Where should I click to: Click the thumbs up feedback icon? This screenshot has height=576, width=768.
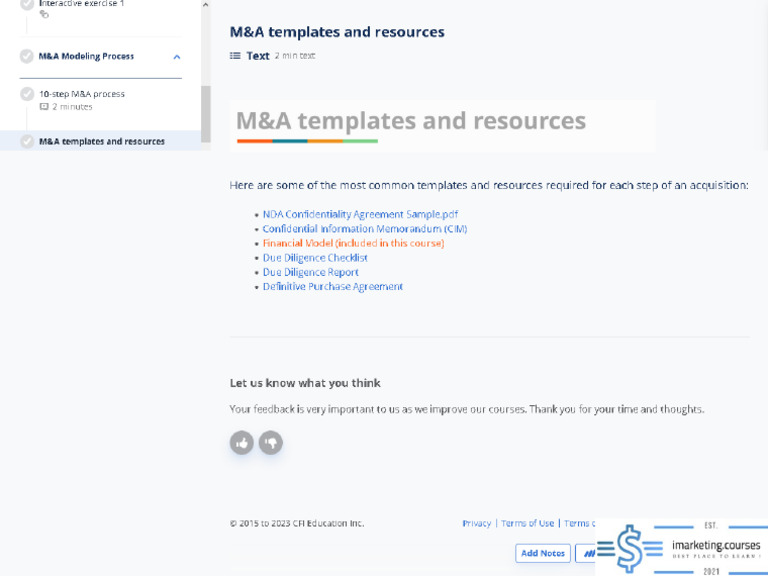241,443
